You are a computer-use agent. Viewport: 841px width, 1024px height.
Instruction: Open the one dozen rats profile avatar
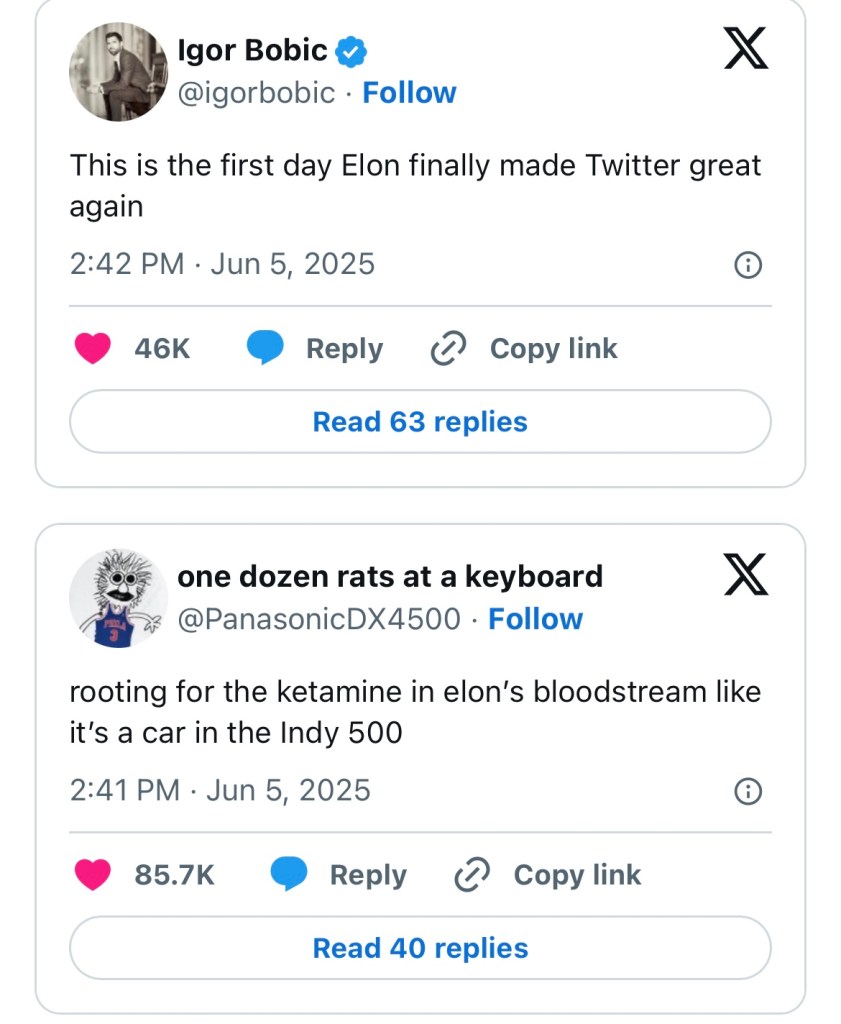[x=117, y=598]
